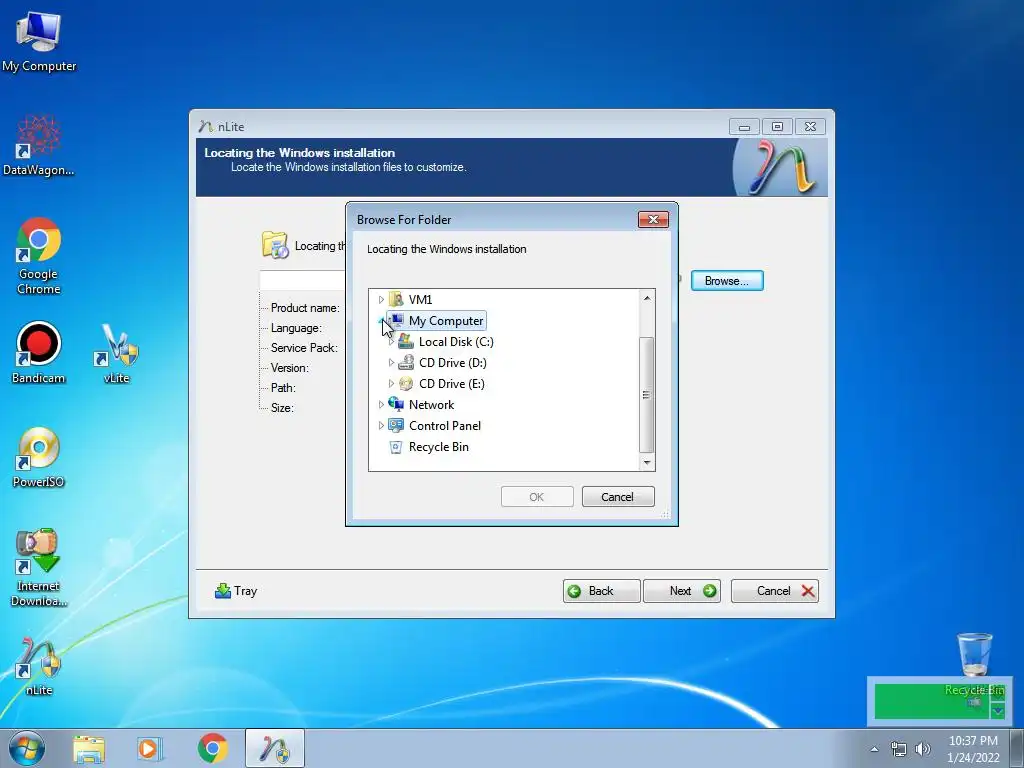Viewport: 1024px width, 768px height.
Task: Select Control Panel in folder tree
Action: (x=445, y=426)
